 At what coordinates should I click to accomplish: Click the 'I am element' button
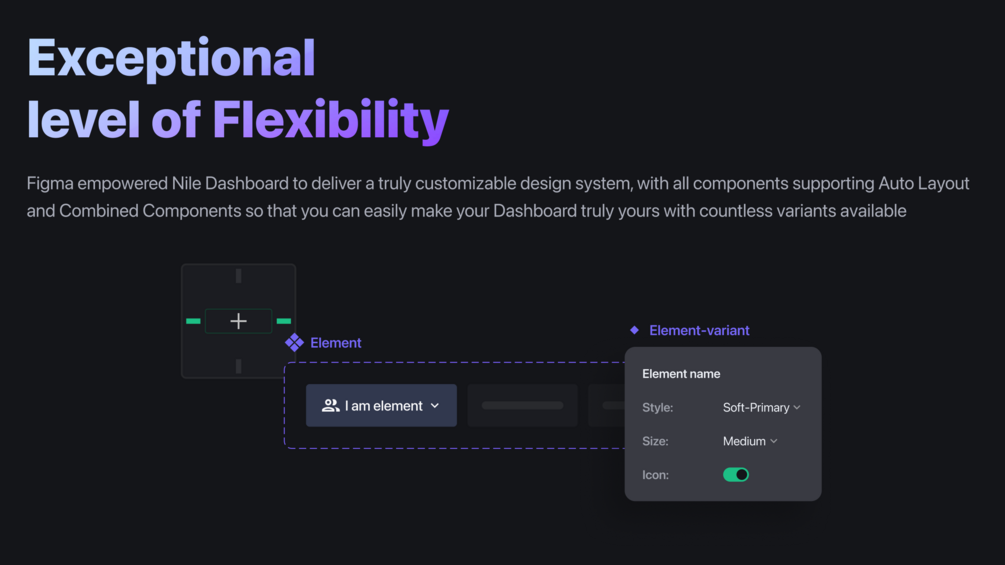(x=381, y=405)
